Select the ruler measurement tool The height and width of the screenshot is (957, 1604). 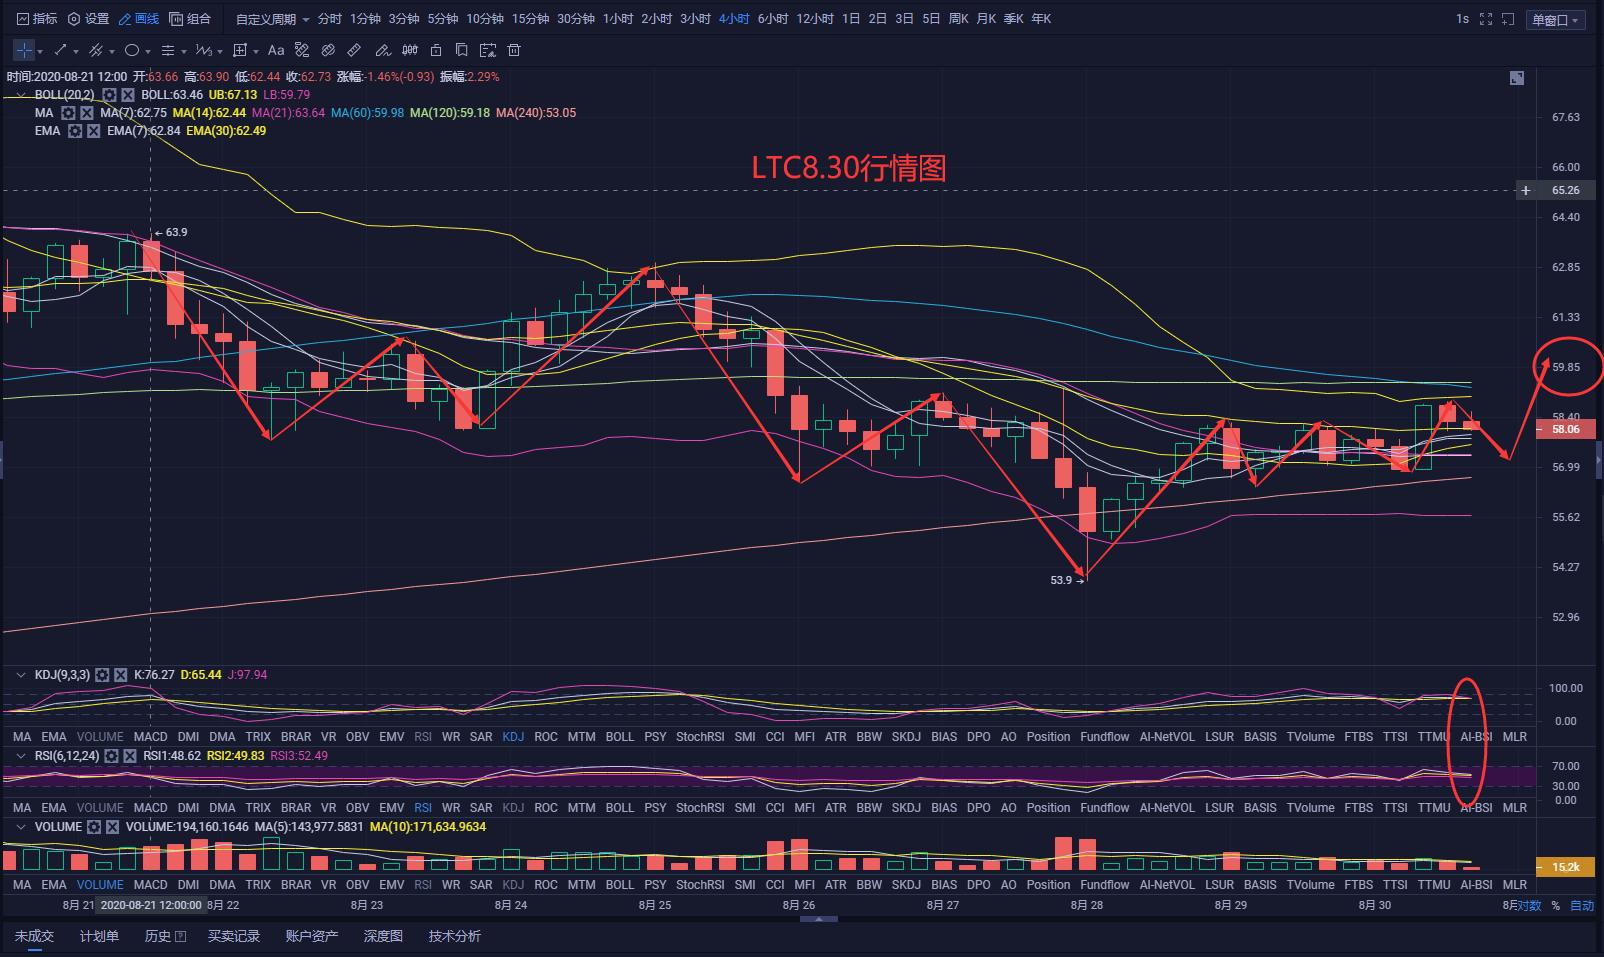point(354,50)
